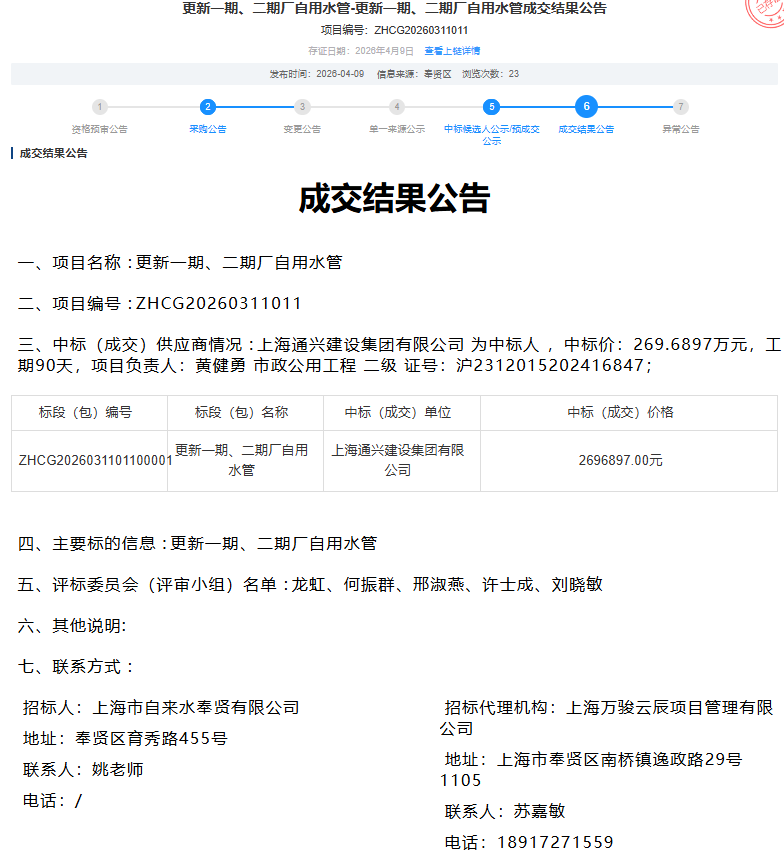Image resolution: width=784 pixels, height=868 pixels.
Task: Click the 2696897.00元 price cell
Action: point(620,461)
